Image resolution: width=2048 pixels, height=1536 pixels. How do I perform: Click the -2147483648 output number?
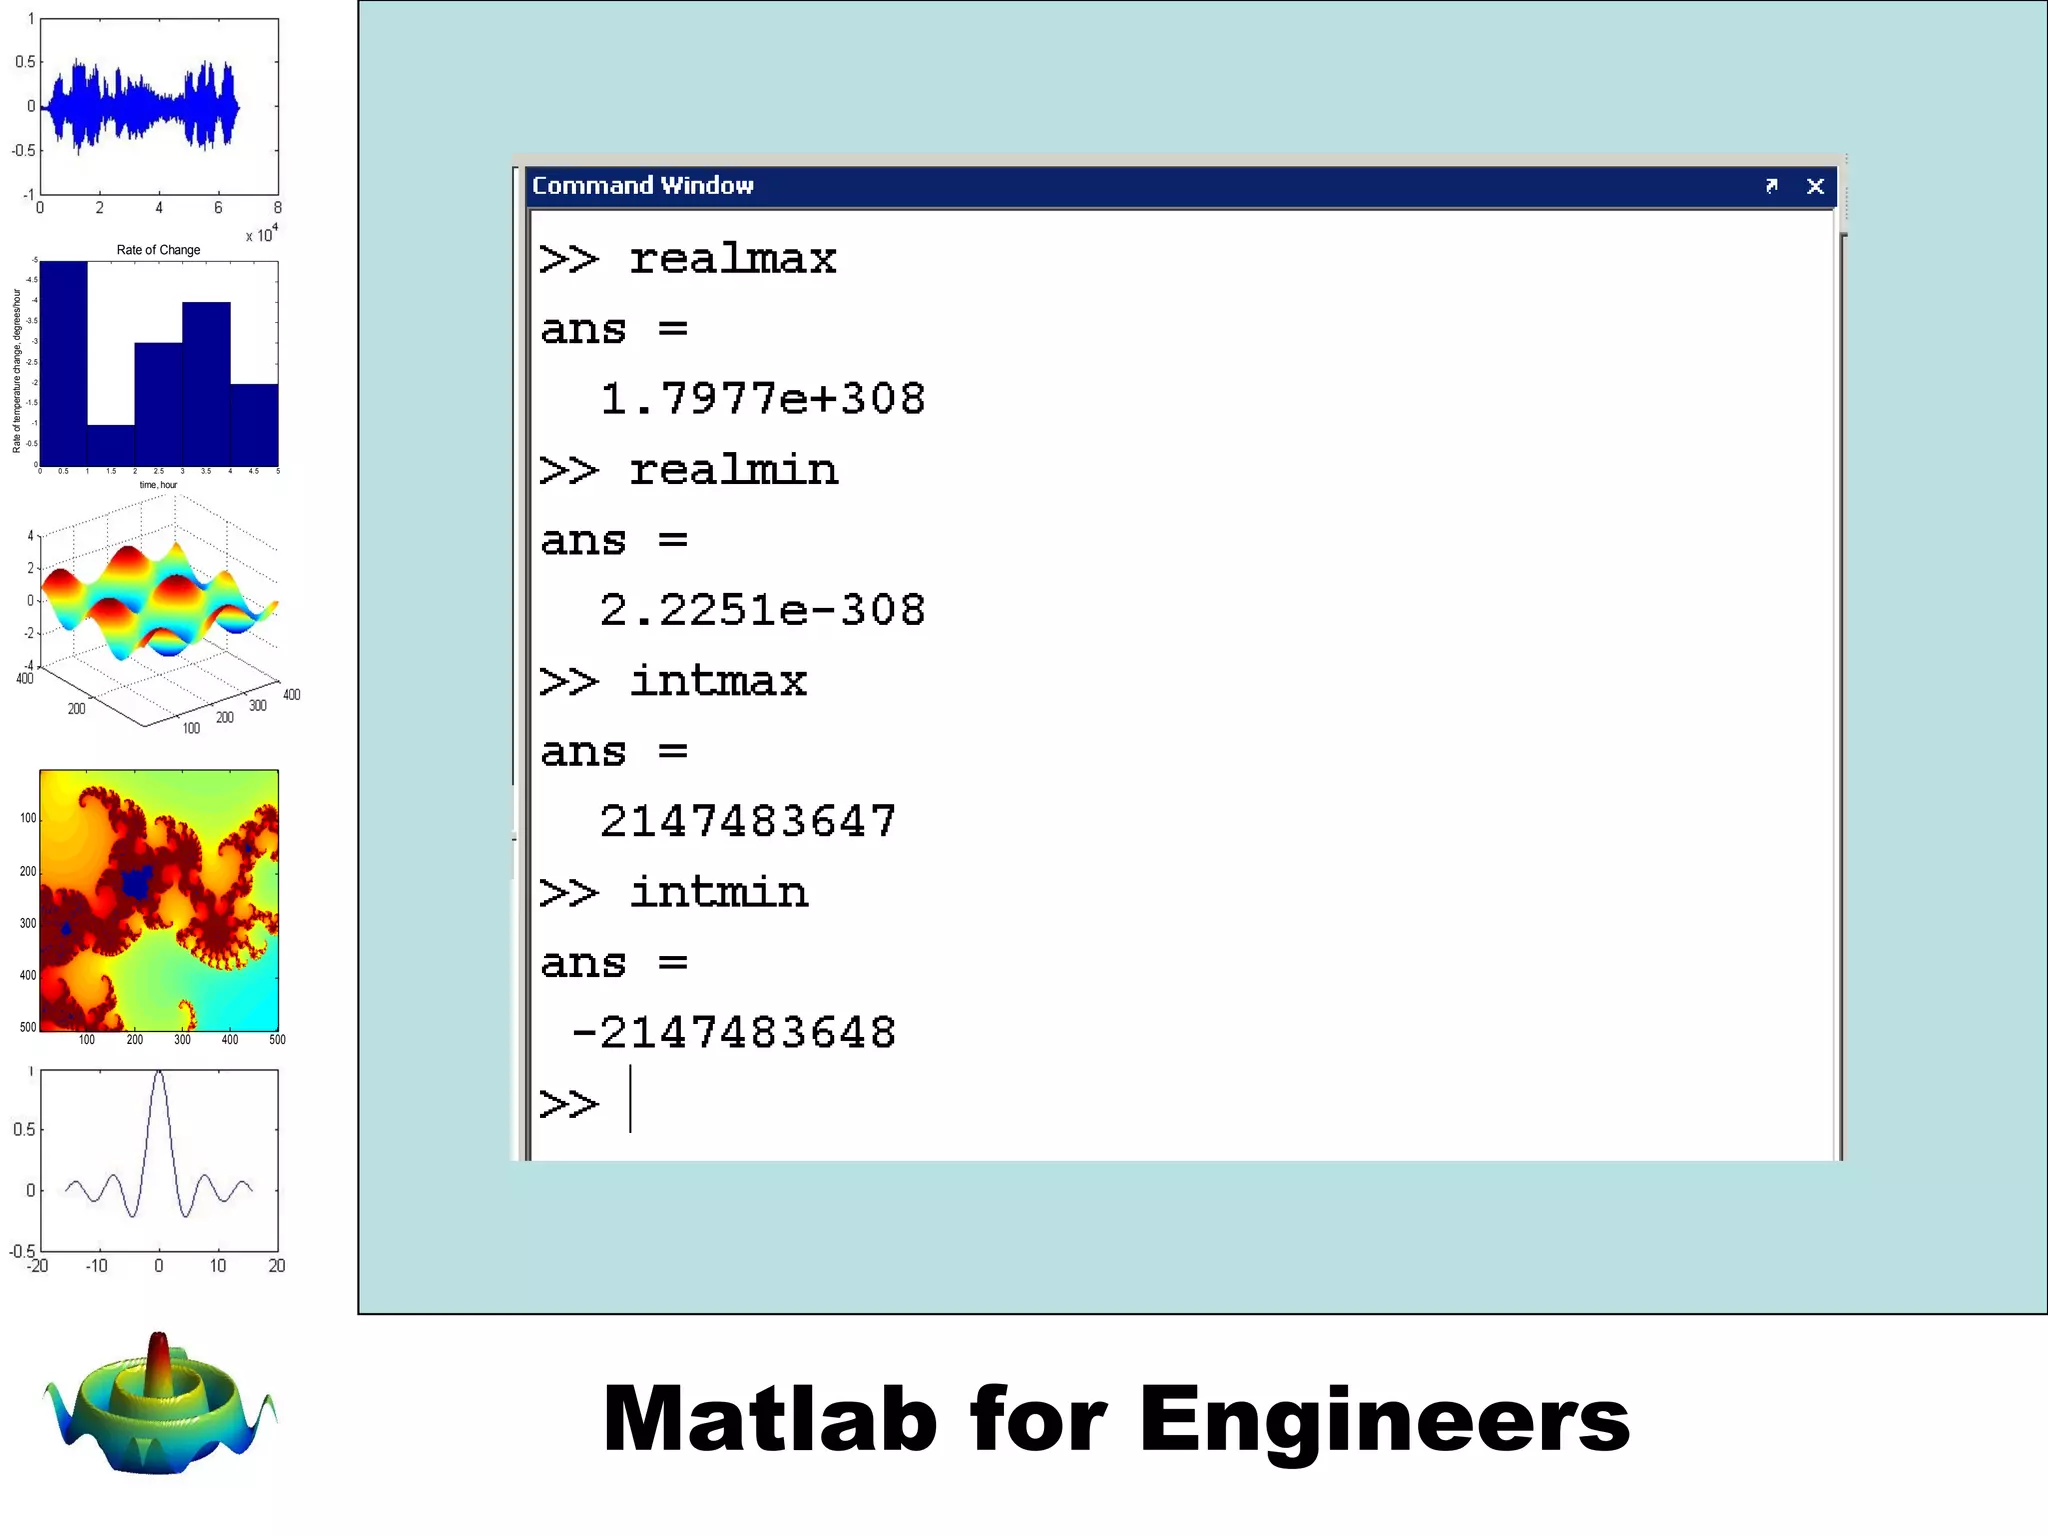pyautogui.click(x=733, y=1033)
